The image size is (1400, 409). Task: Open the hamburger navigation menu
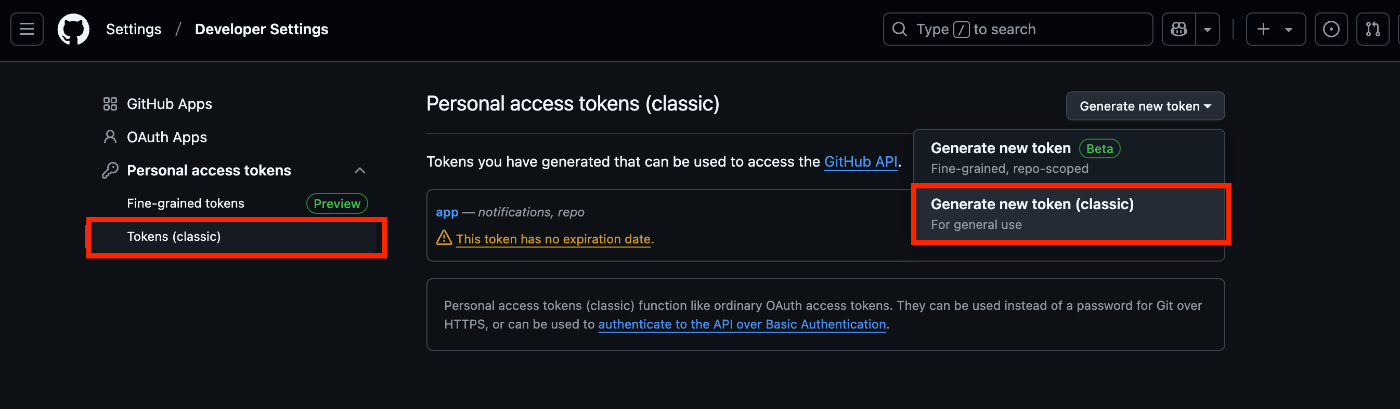pos(27,30)
